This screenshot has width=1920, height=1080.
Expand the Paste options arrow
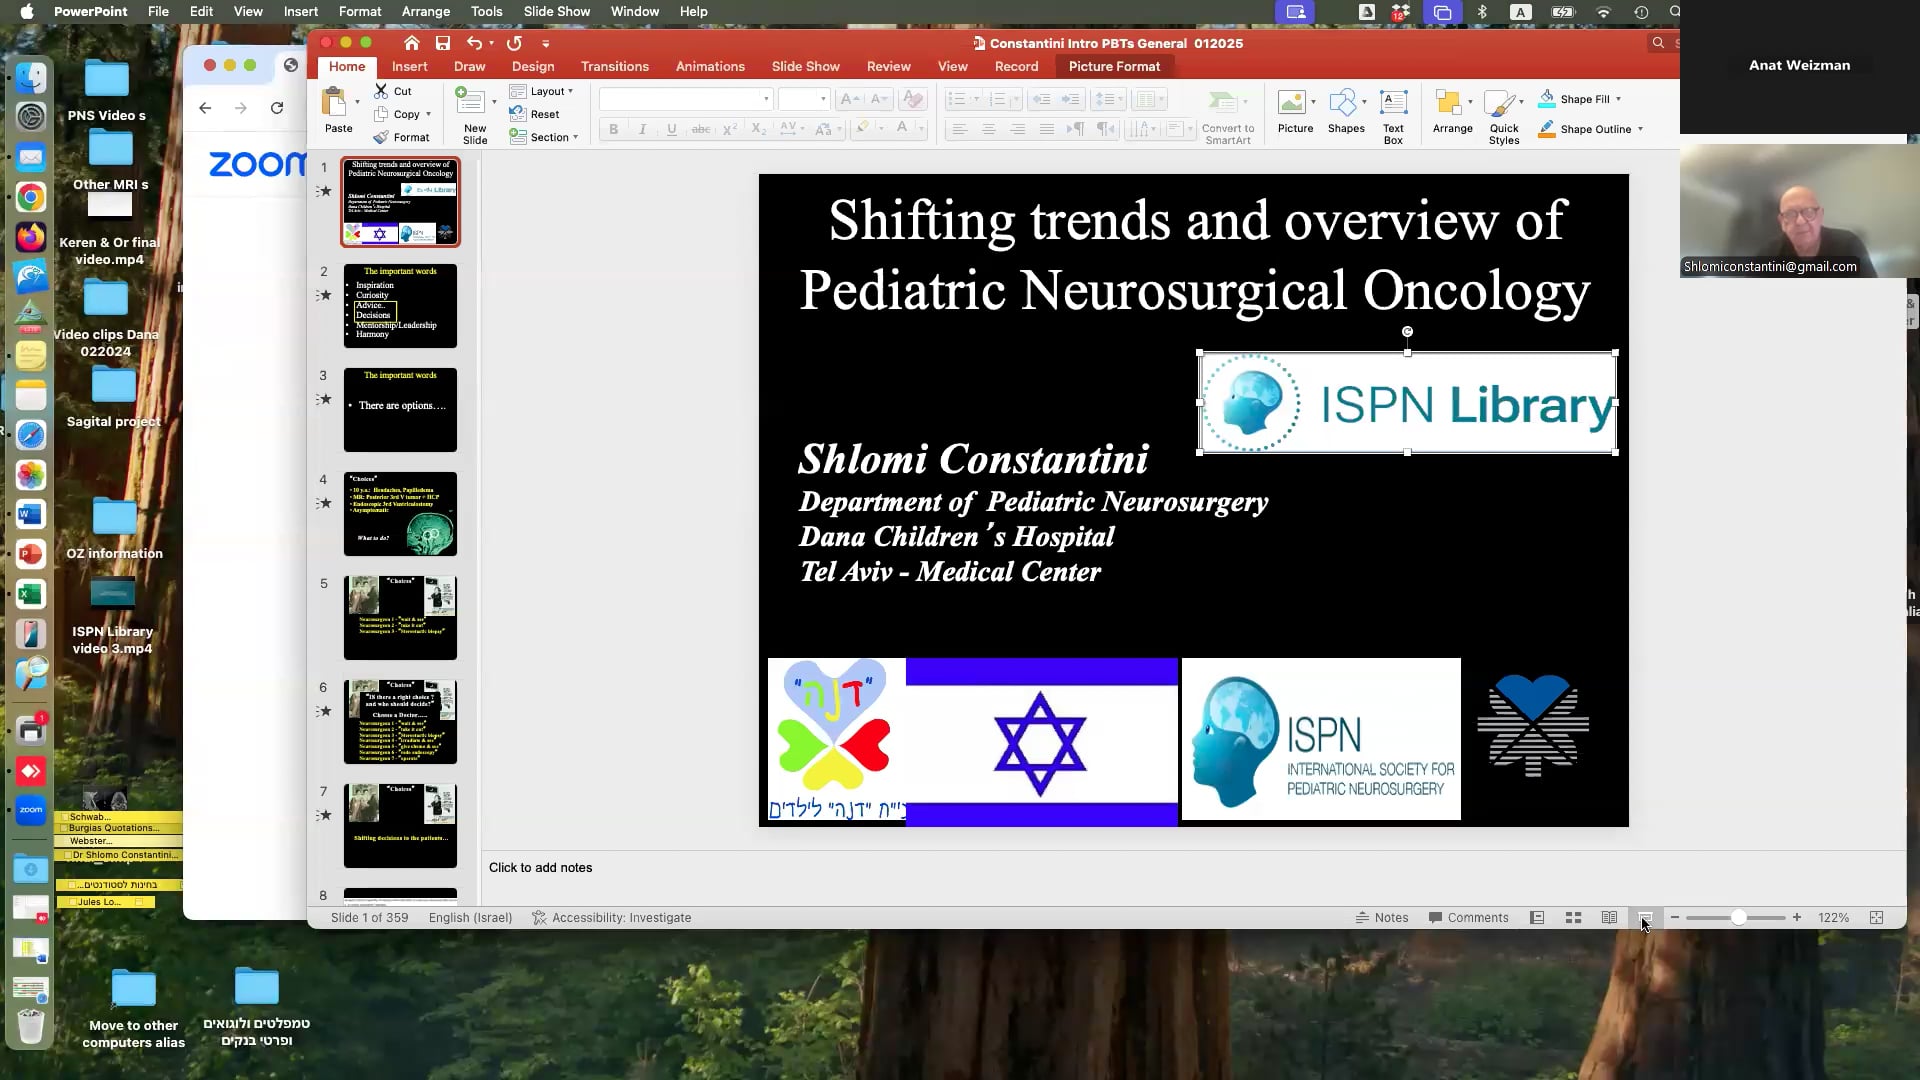click(x=357, y=102)
